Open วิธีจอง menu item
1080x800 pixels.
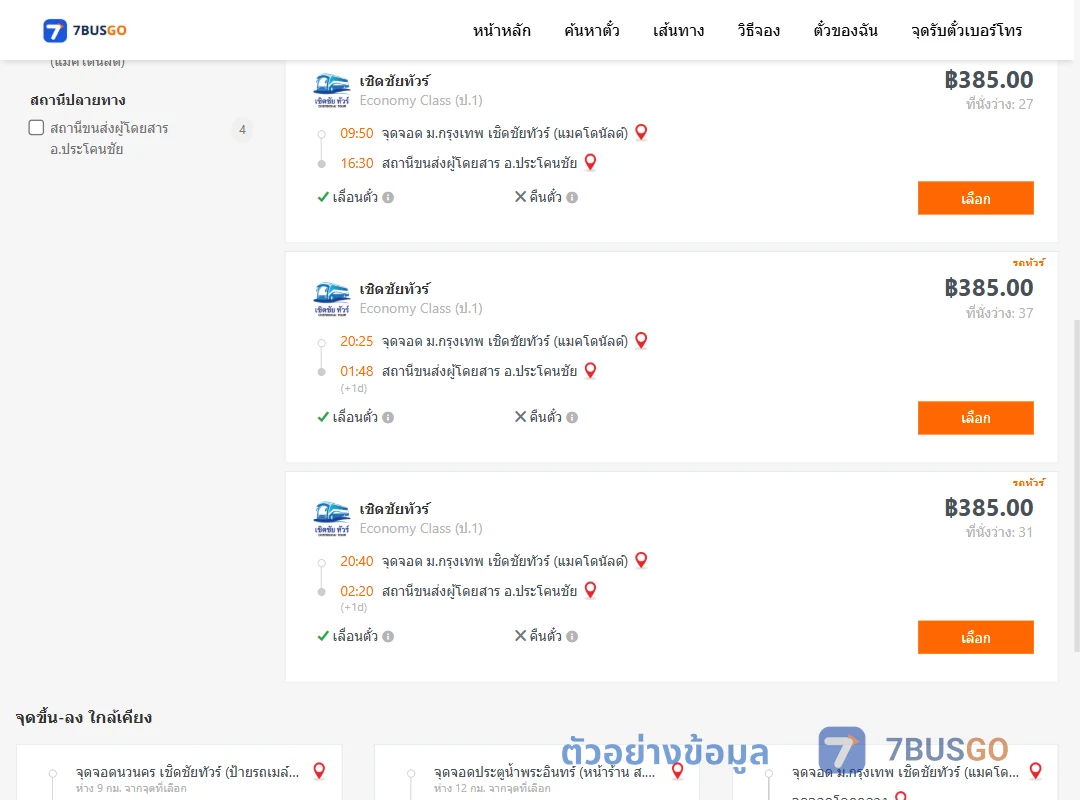point(758,30)
